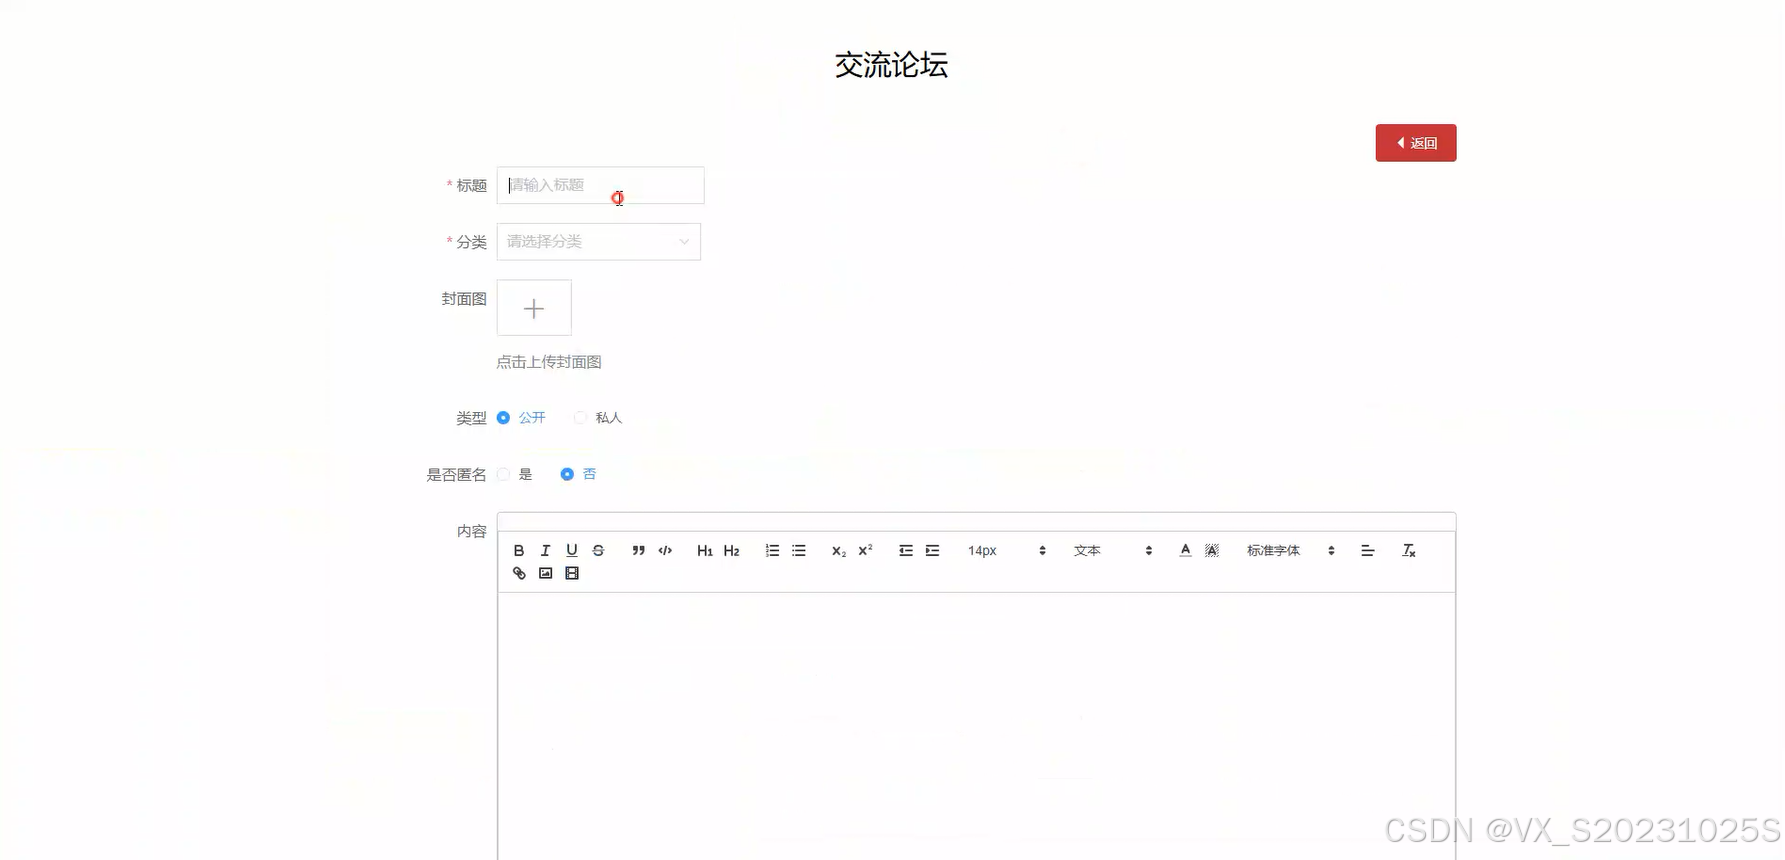Click the 点击上传封面图 hint text
1785x860 pixels.
(549, 362)
